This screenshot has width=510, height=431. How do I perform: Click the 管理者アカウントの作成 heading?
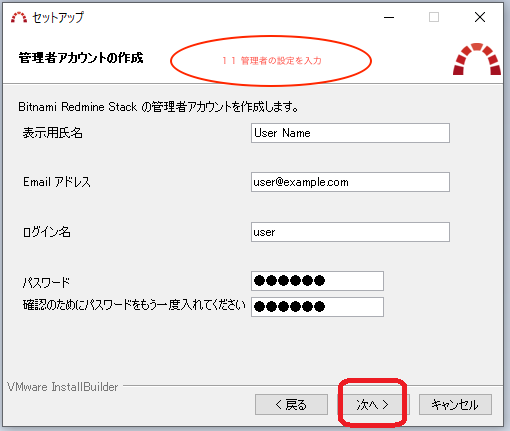pyautogui.click(x=81, y=58)
